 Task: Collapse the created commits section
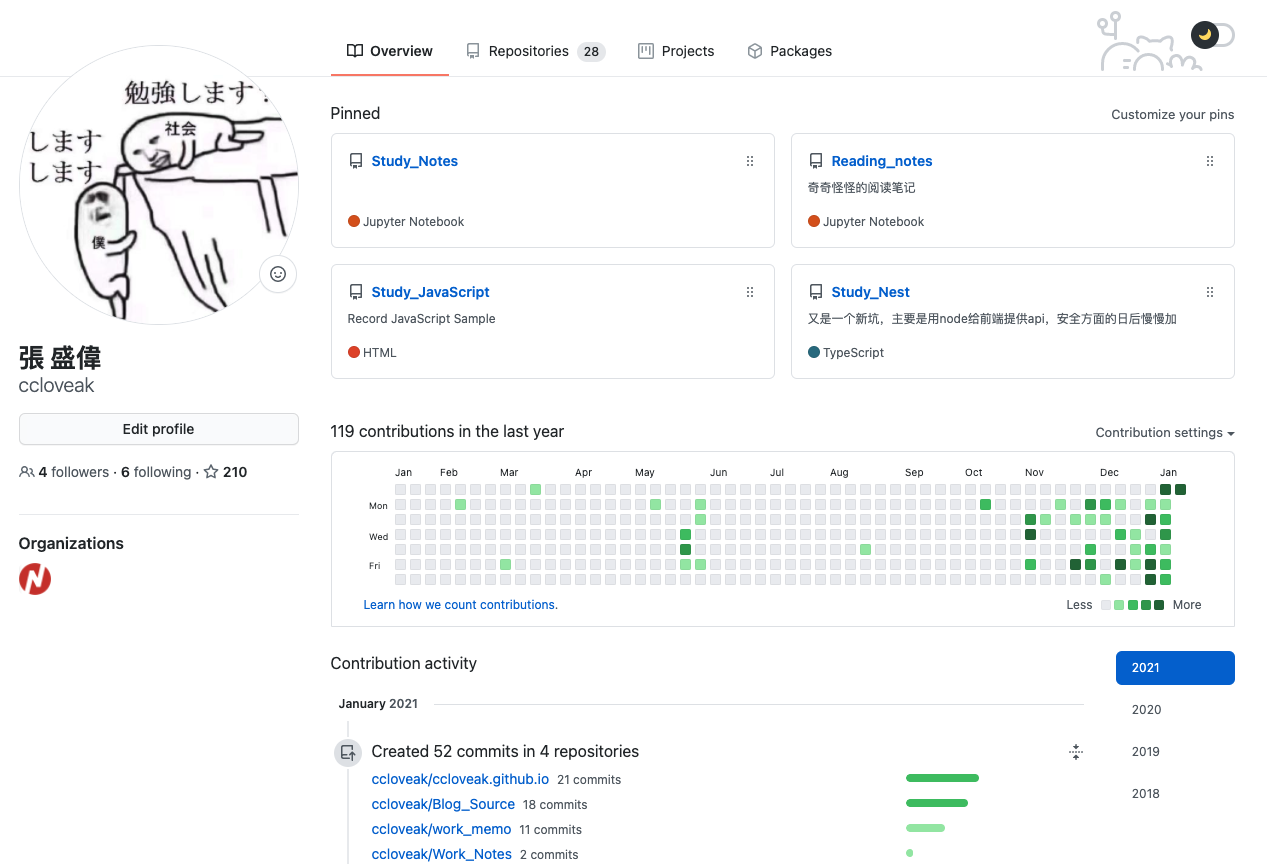click(x=1076, y=752)
